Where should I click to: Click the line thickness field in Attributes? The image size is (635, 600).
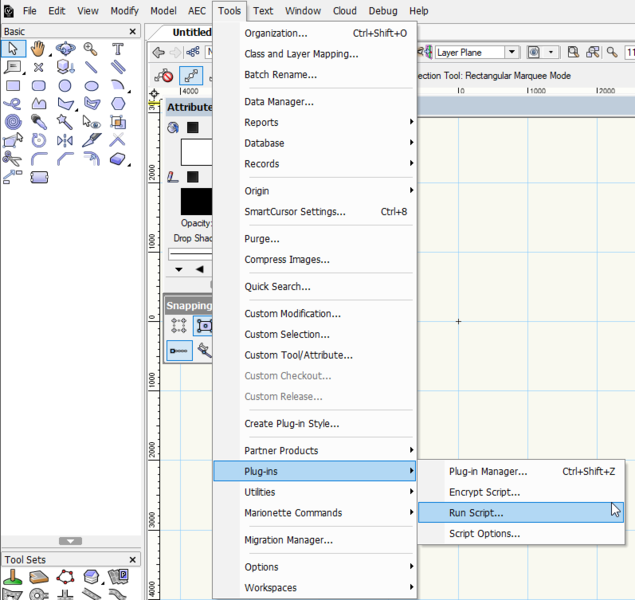tap(190, 255)
